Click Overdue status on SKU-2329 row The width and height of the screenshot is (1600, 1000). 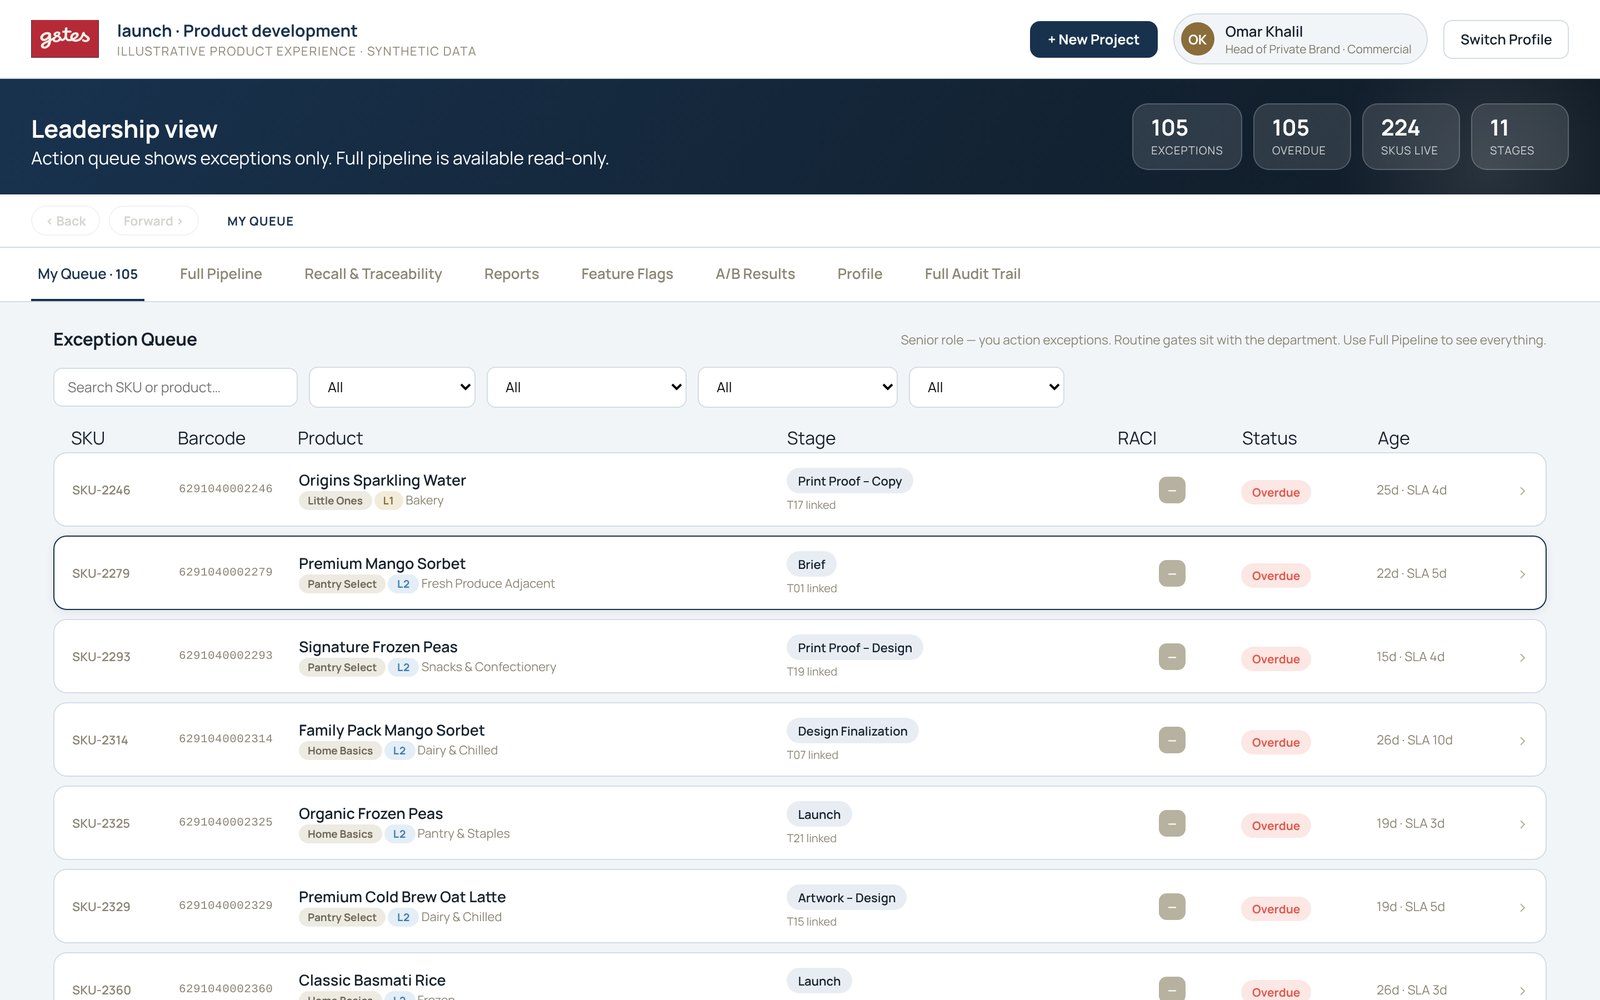pyautogui.click(x=1276, y=909)
